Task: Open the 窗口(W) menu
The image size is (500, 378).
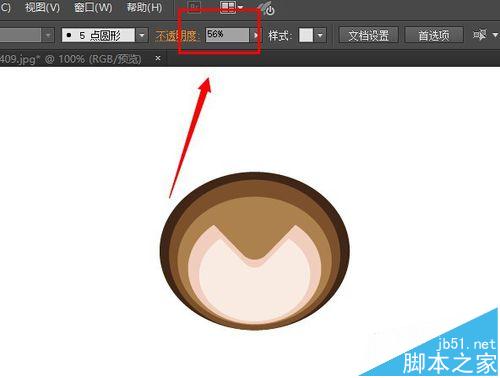Action: point(93,7)
